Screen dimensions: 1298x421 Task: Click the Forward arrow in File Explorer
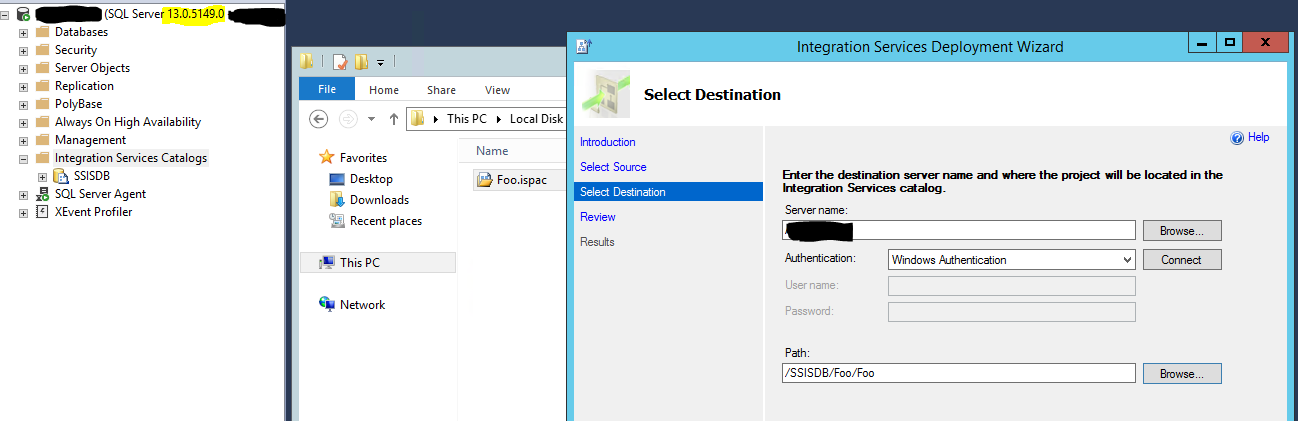[346, 119]
